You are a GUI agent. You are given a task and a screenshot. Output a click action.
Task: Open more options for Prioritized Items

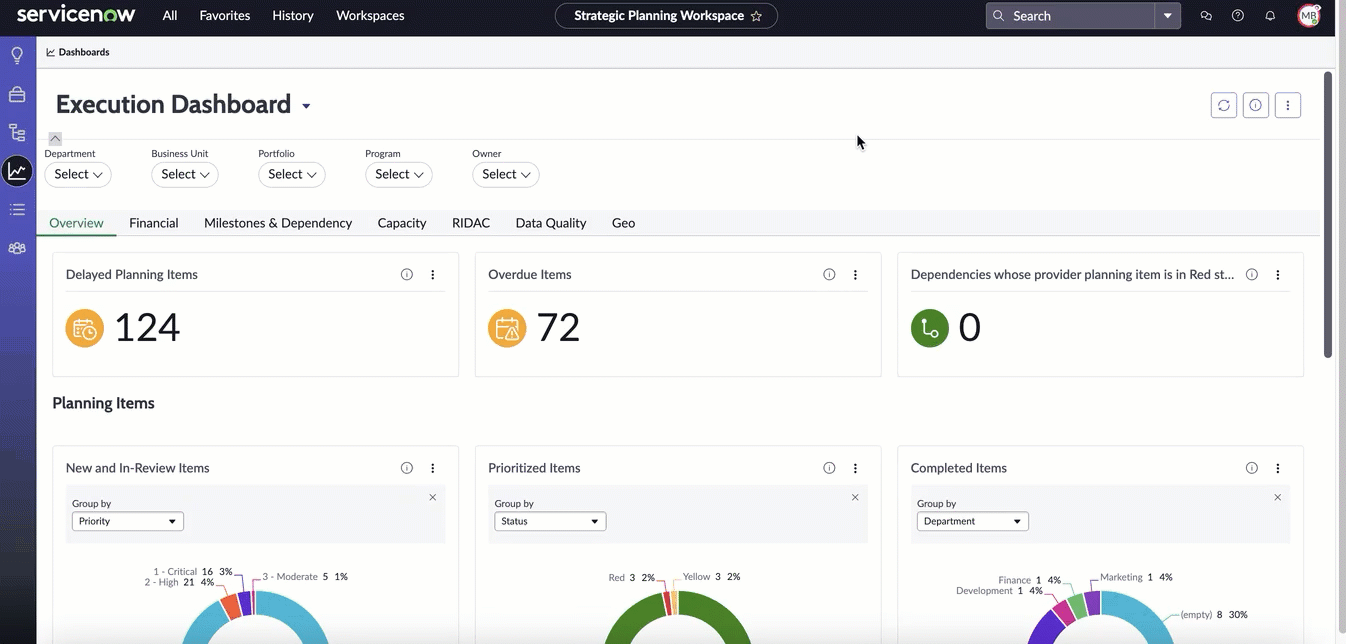[855, 468]
